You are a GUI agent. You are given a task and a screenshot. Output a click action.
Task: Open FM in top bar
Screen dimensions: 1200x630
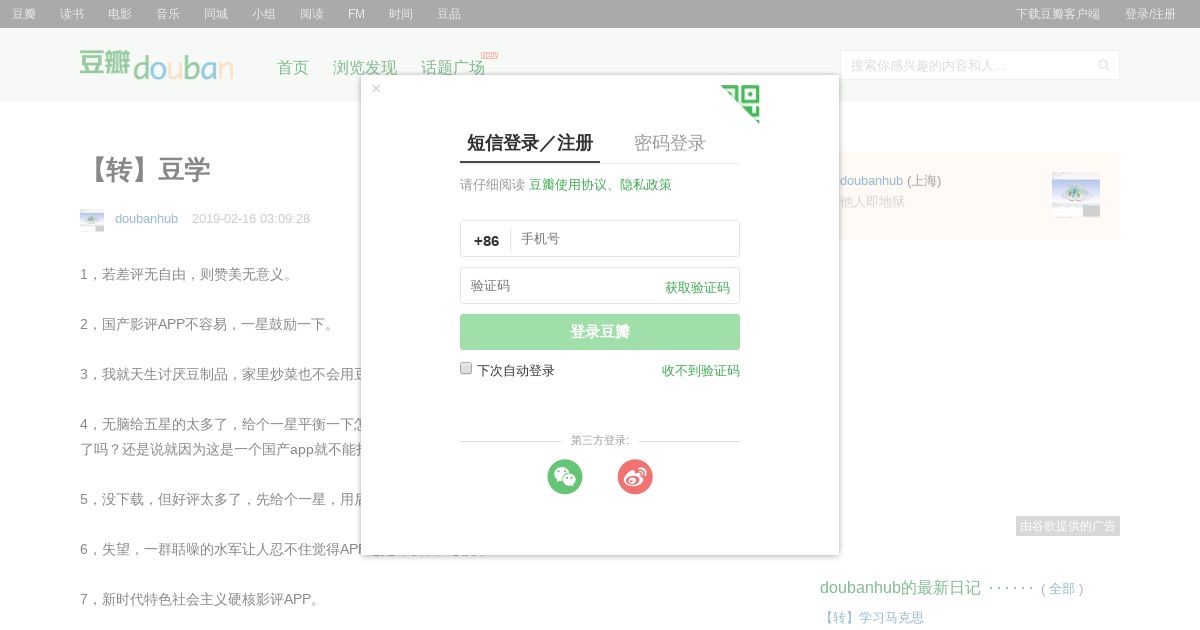coord(356,14)
